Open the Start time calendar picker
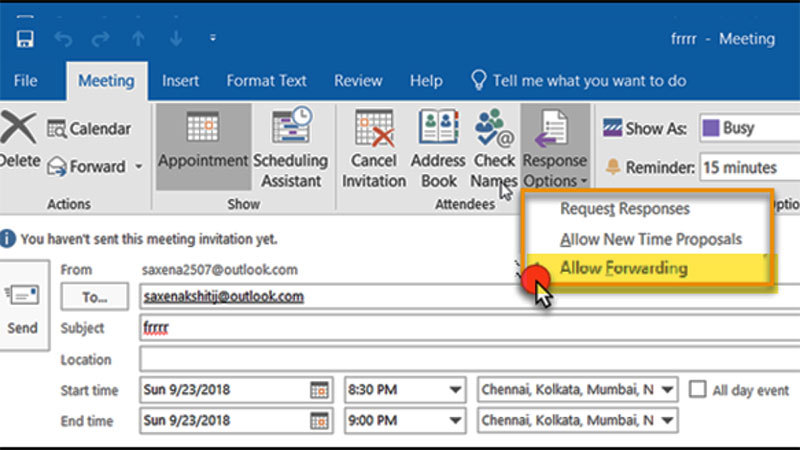This screenshot has width=800, height=450. 319,390
